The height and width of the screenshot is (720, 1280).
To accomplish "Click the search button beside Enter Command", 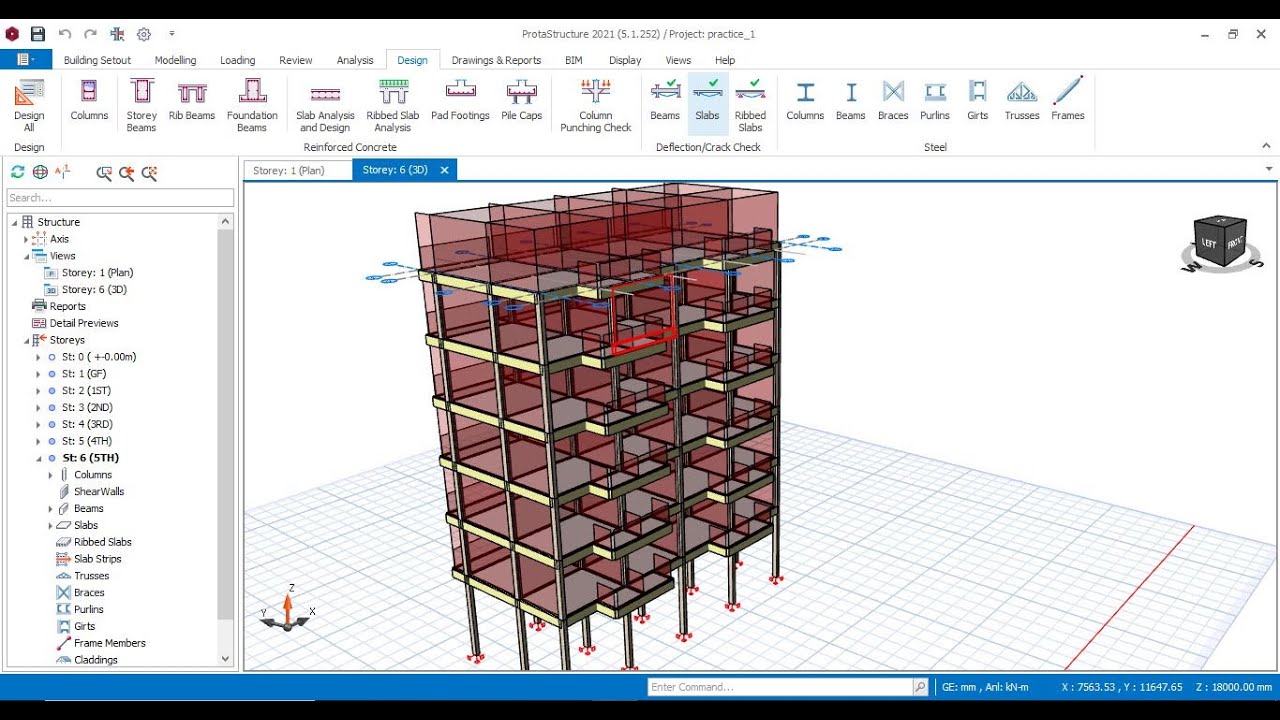I will [x=920, y=687].
